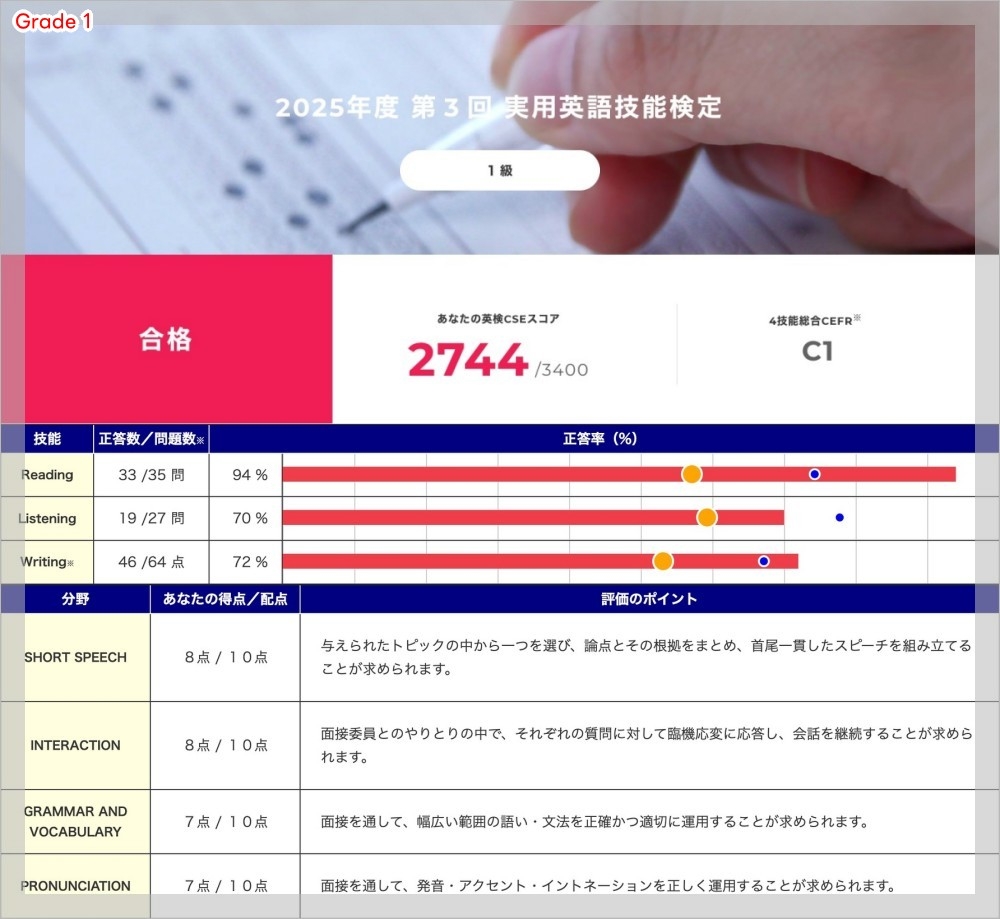Click the GRAMMAR AND VOCABULARY cell
The height and width of the screenshot is (919, 1000).
click(76, 821)
